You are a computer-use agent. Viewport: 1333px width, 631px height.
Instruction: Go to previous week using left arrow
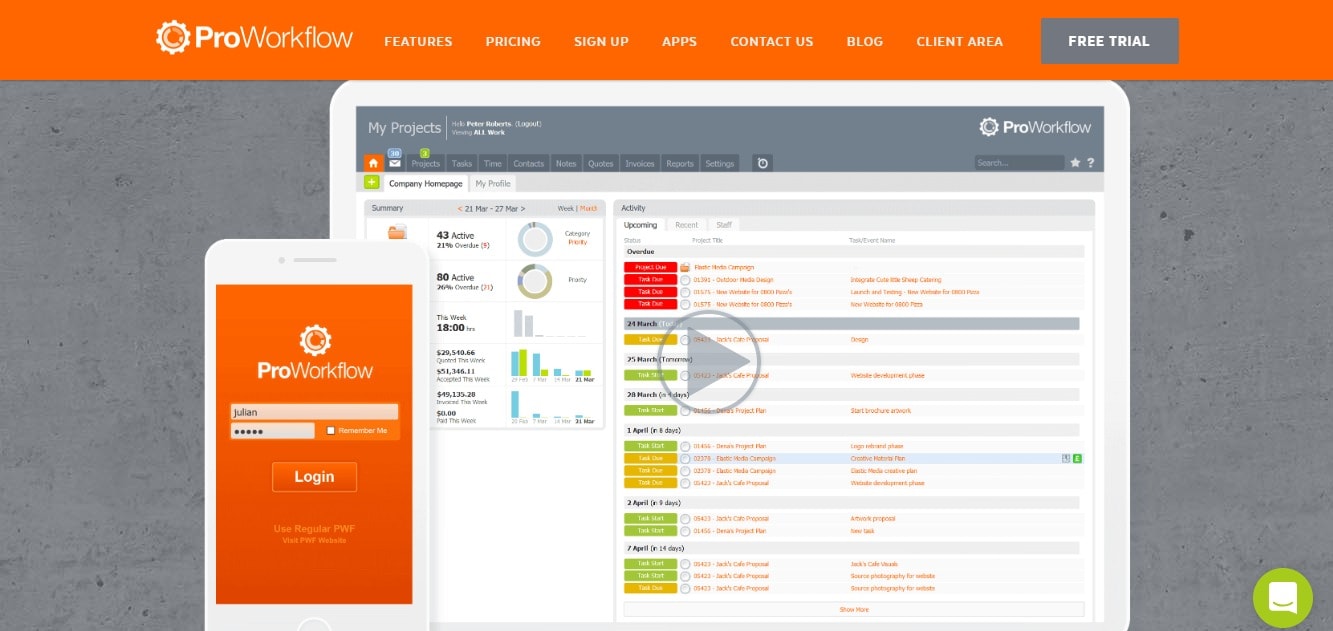pos(460,208)
